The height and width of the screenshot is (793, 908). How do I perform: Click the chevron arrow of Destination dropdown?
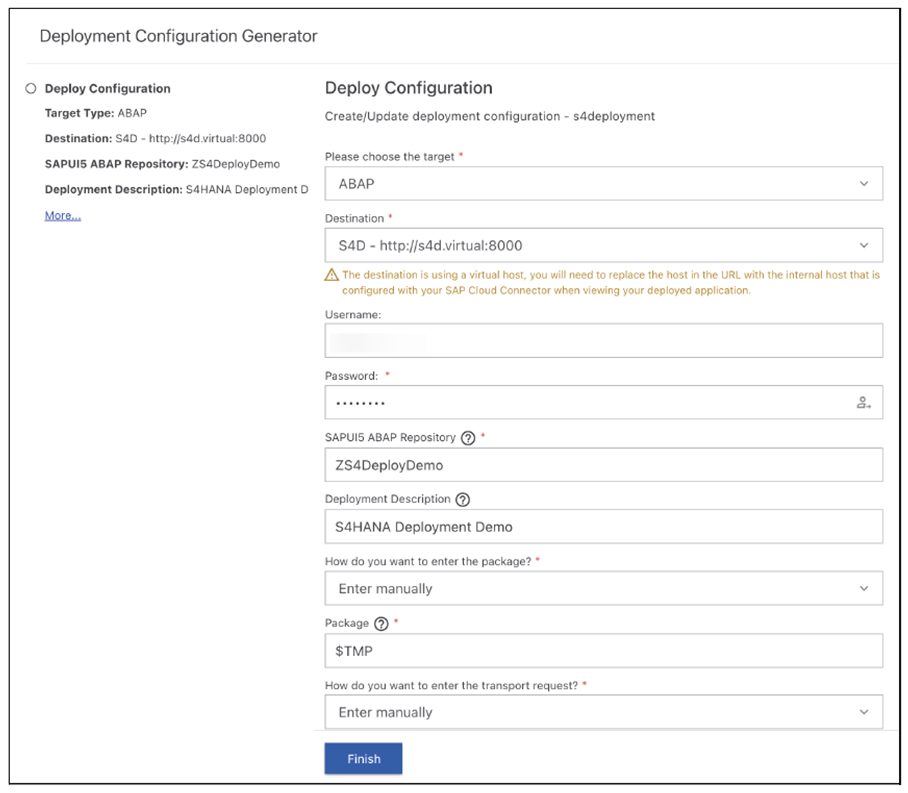(863, 246)
